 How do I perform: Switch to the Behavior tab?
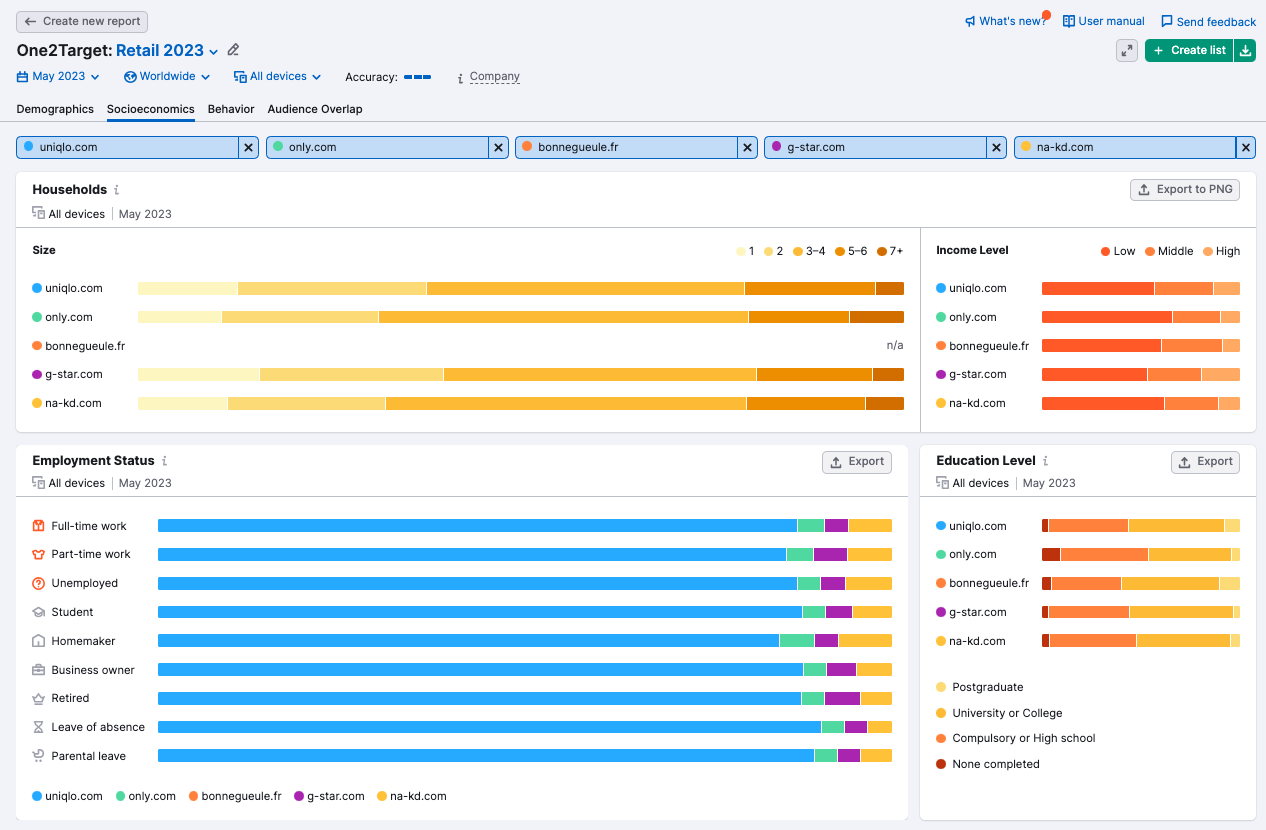tap(231, 109)
